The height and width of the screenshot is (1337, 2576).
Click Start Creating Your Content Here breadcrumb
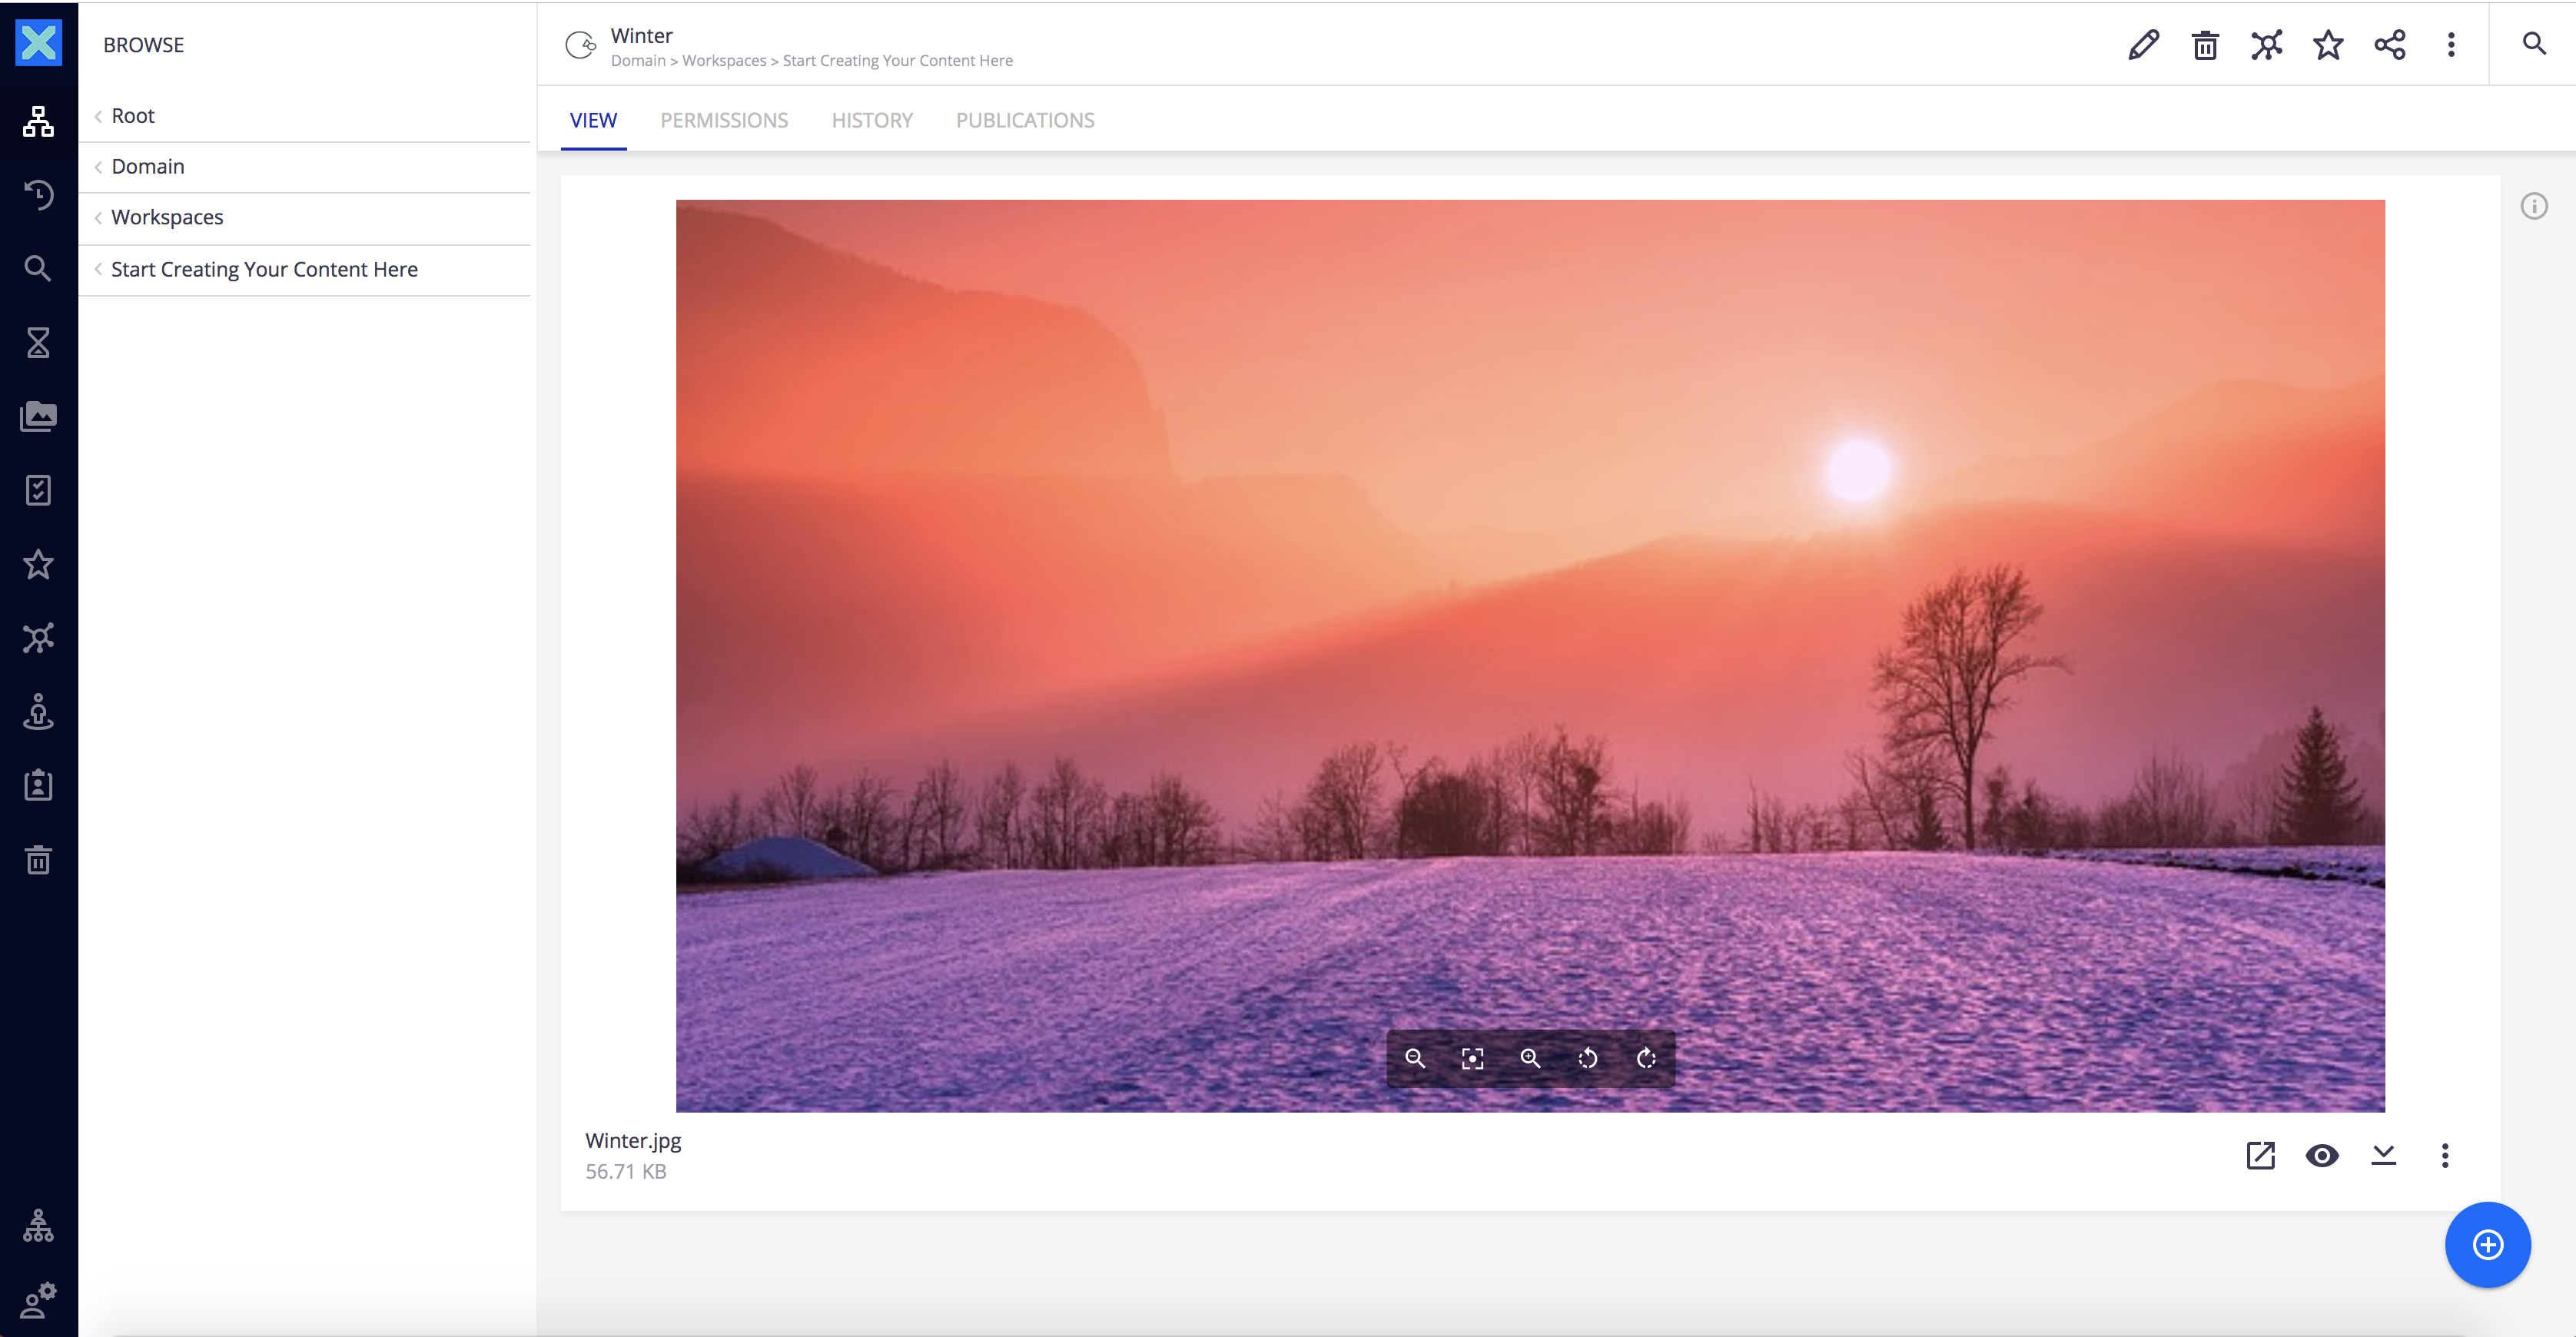pos(897,61)
